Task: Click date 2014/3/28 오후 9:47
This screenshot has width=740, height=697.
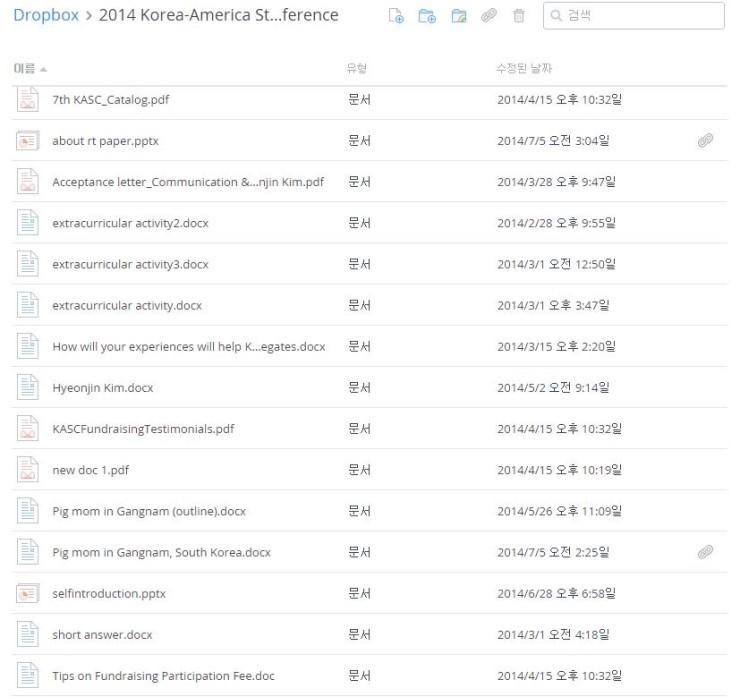Action: [556, 182]
